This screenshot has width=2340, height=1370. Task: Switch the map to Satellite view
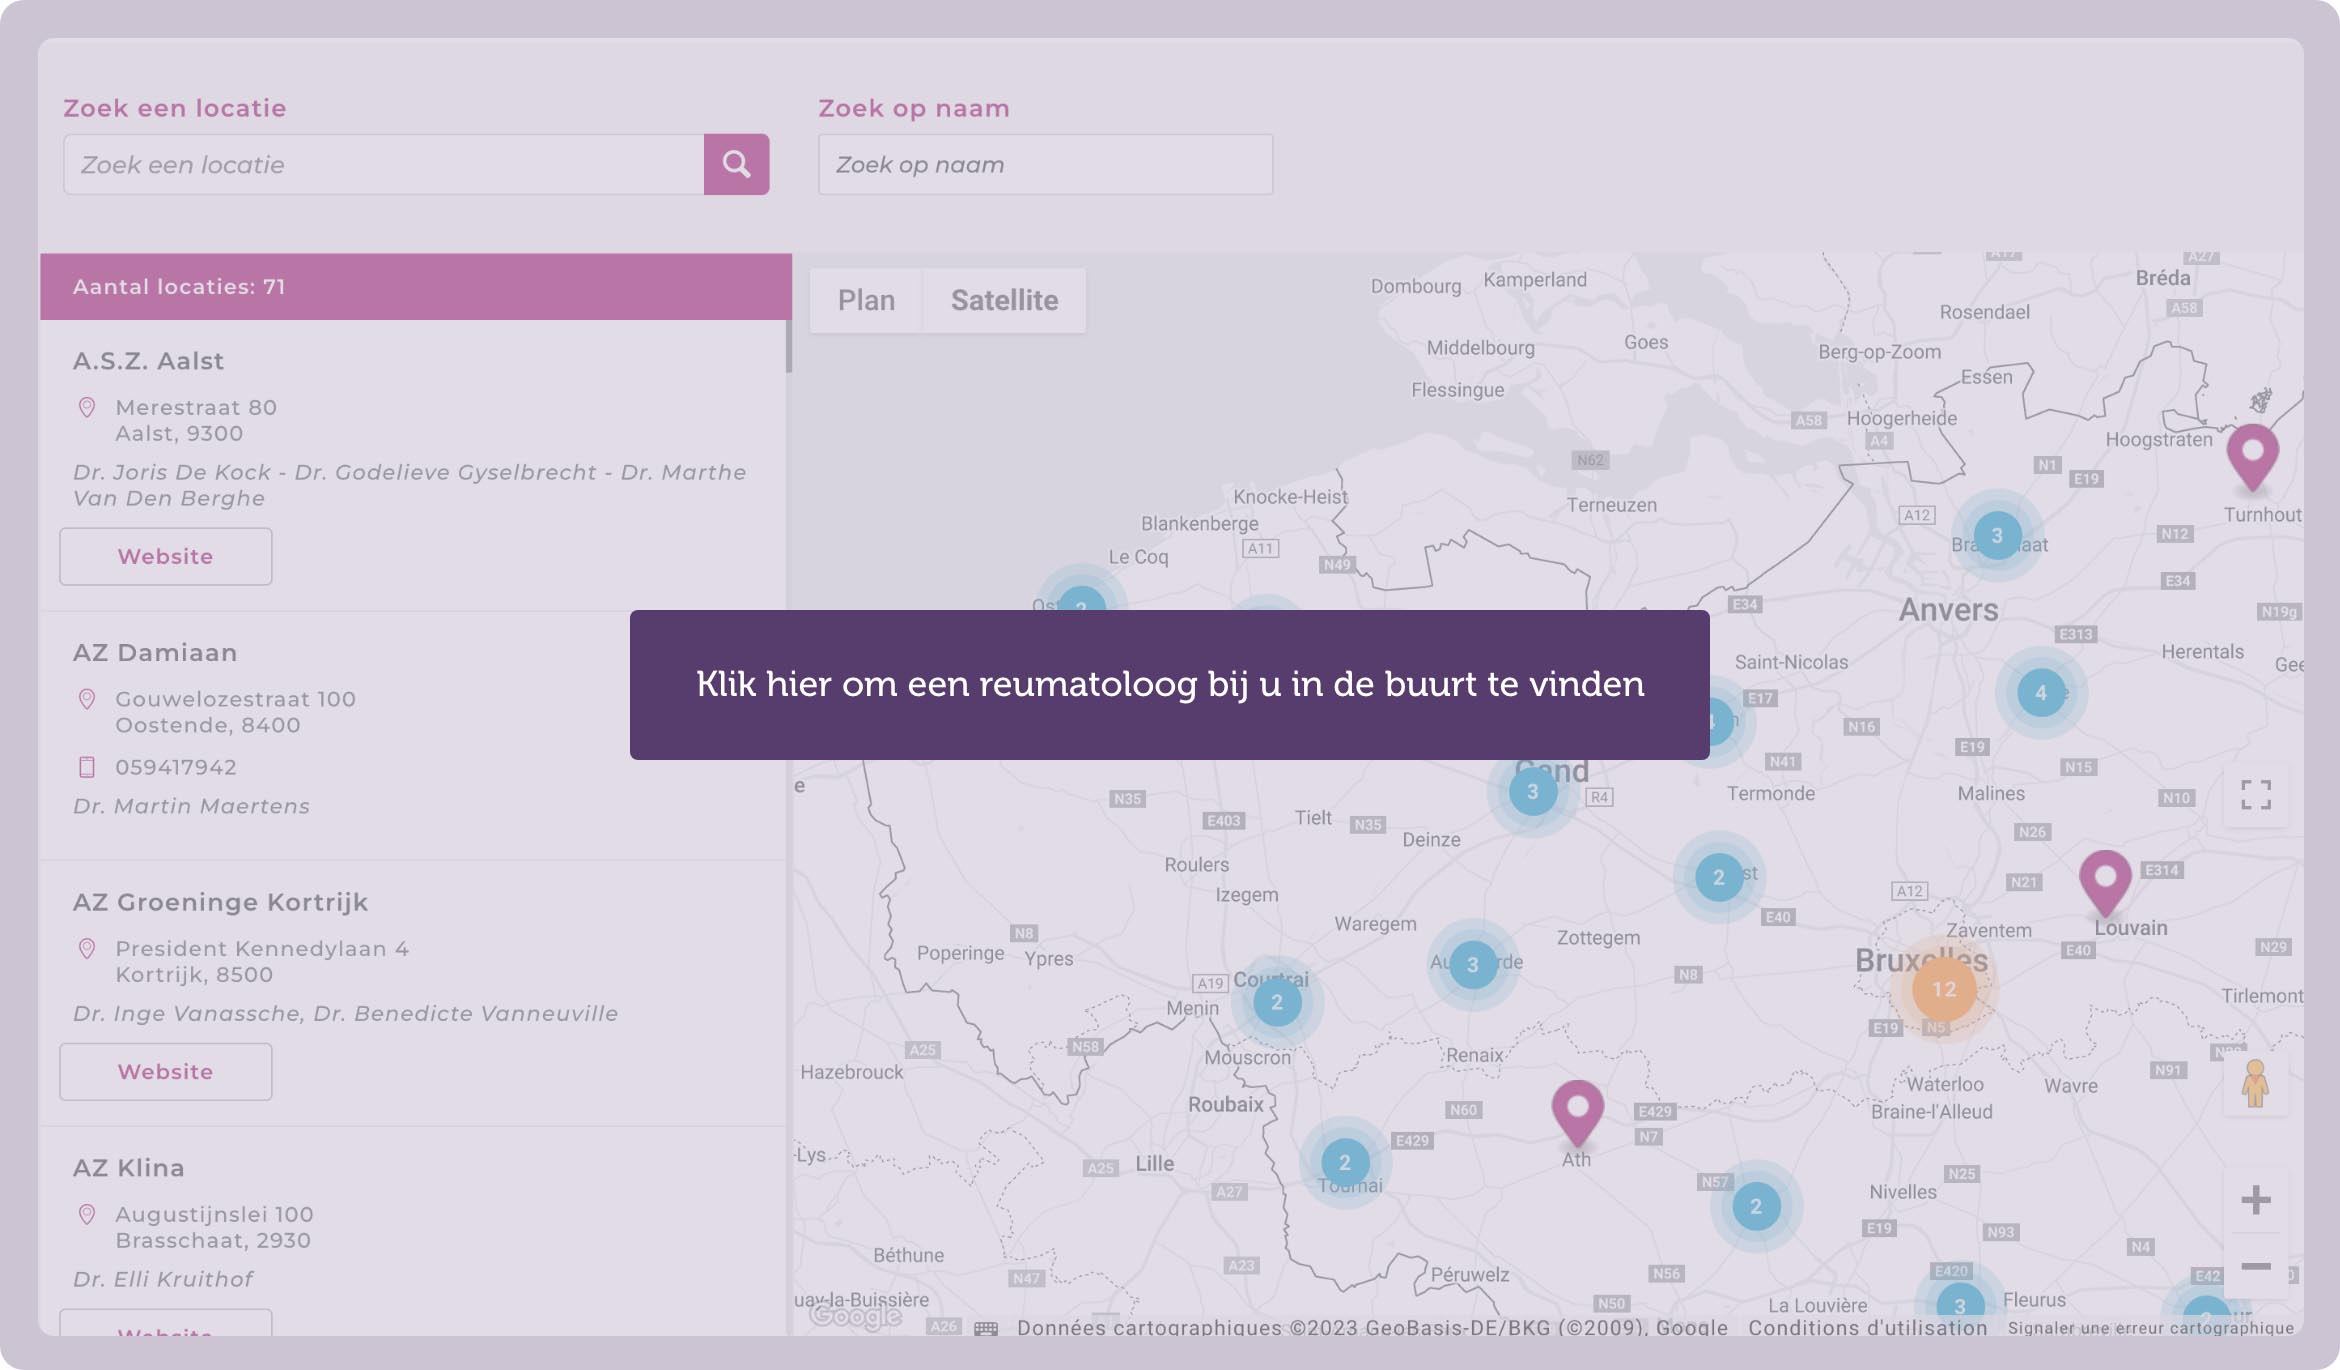(x=1004, y=300)
